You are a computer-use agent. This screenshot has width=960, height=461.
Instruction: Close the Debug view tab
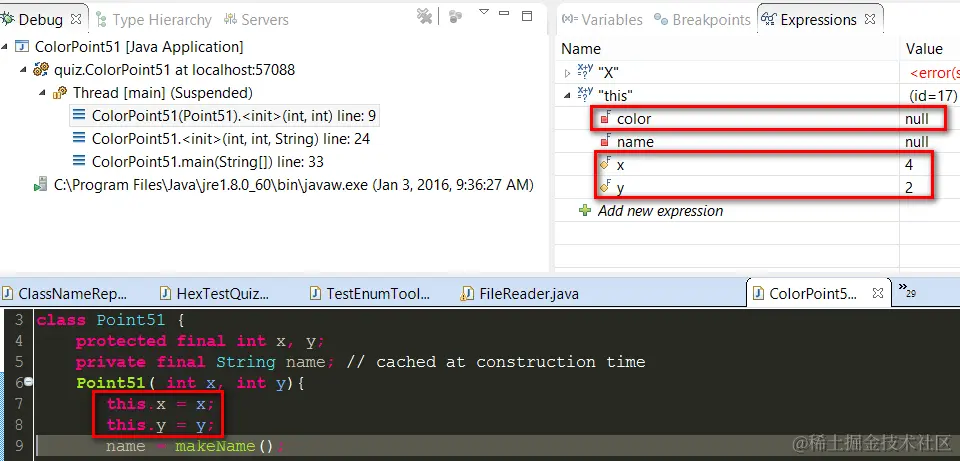76,19
